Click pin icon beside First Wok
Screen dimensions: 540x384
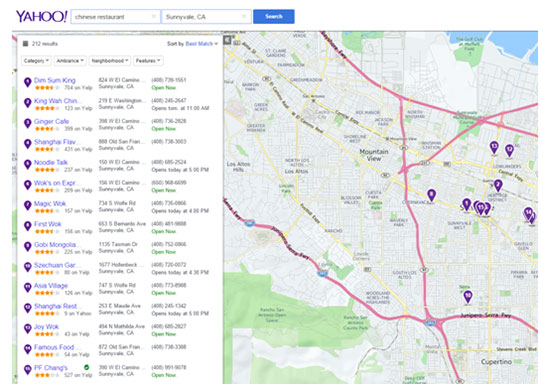click(28, 226)
